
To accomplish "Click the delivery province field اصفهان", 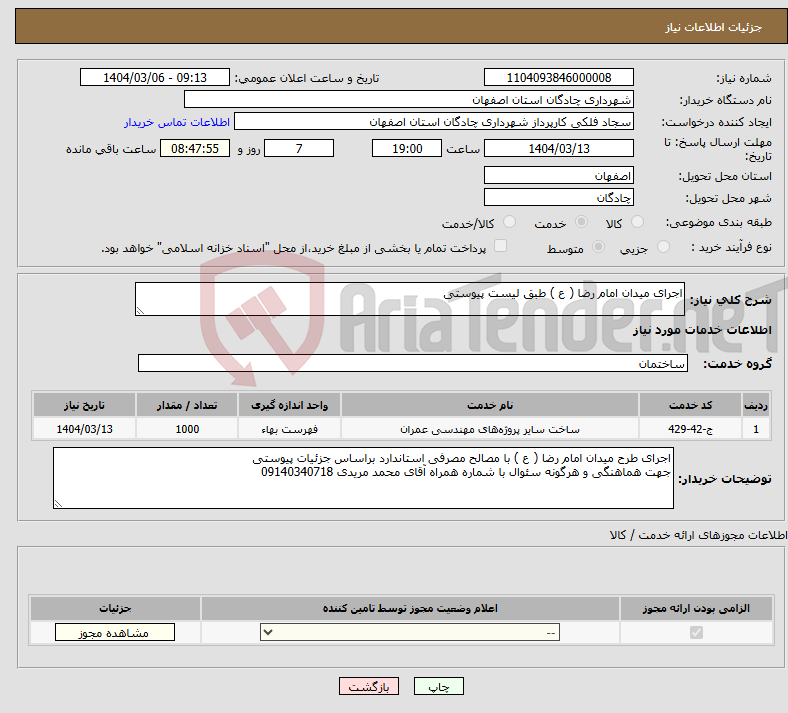I will click(559, 175).
